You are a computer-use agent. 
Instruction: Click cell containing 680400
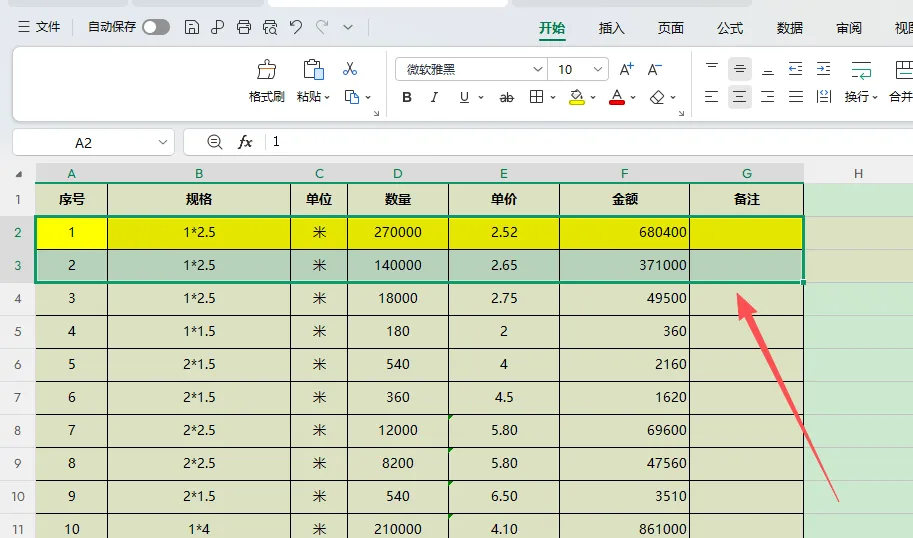(624, 232)
